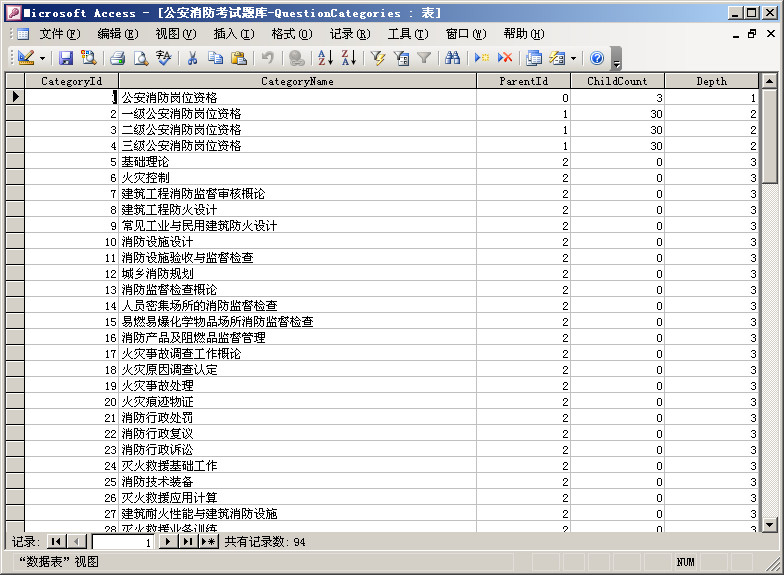The height and width of the screenshot is (575, 784).
Task: Click the Save toolbar icon
Action: point(66,58)
